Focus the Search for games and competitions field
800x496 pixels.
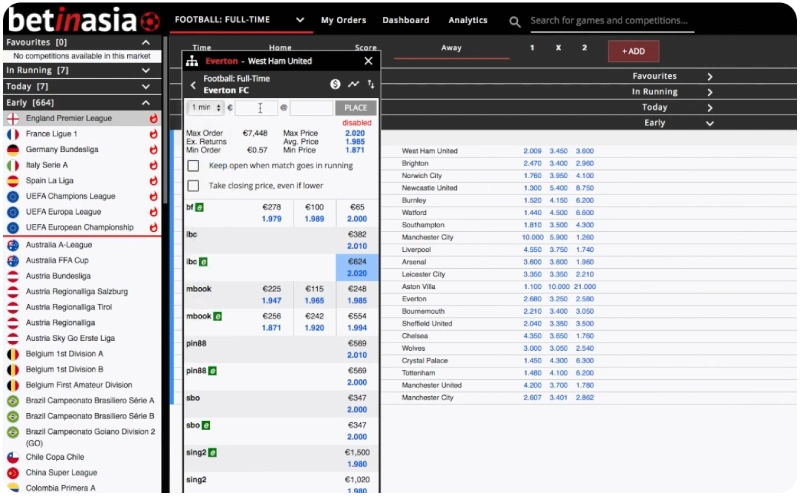(x=612, y=21)
